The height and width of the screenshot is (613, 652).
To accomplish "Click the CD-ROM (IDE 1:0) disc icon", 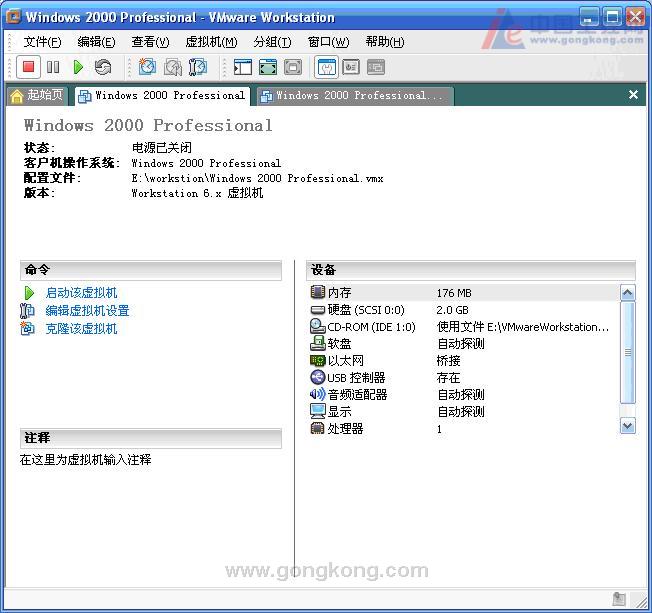I will pyautogui.click(x=318, y=326).
